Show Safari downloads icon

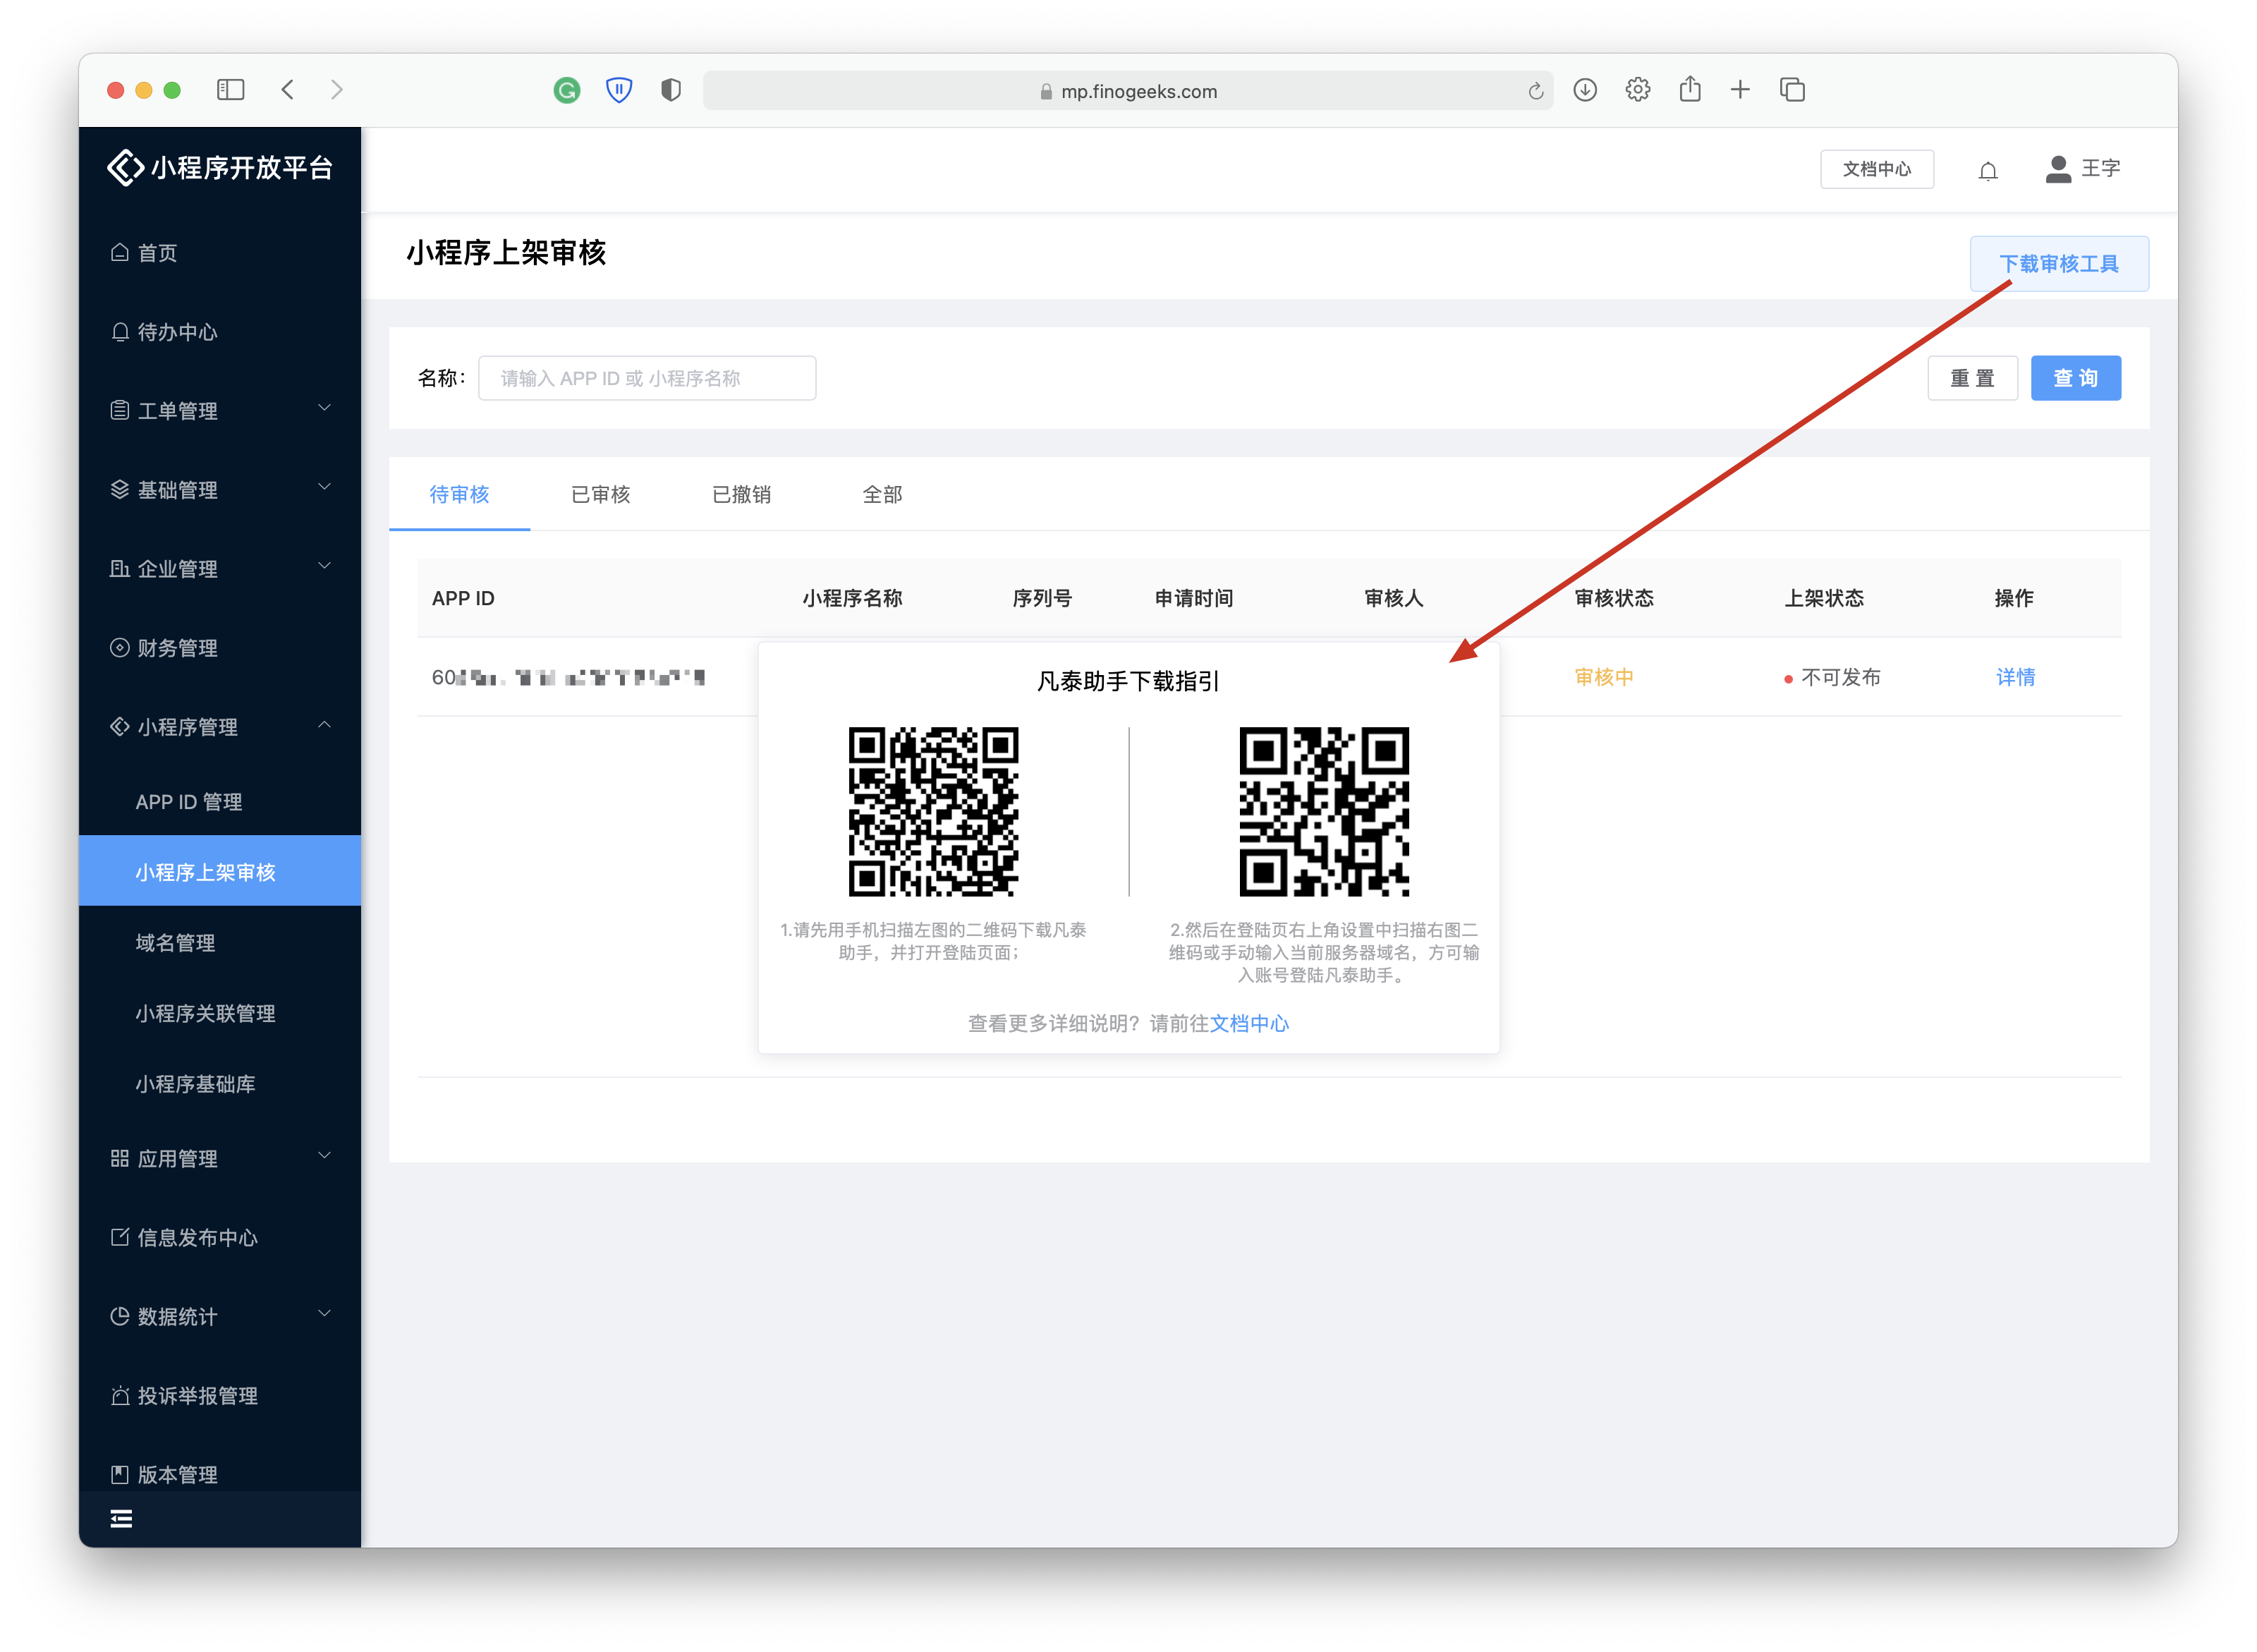pyautogui.click(x=1585, y=90)
